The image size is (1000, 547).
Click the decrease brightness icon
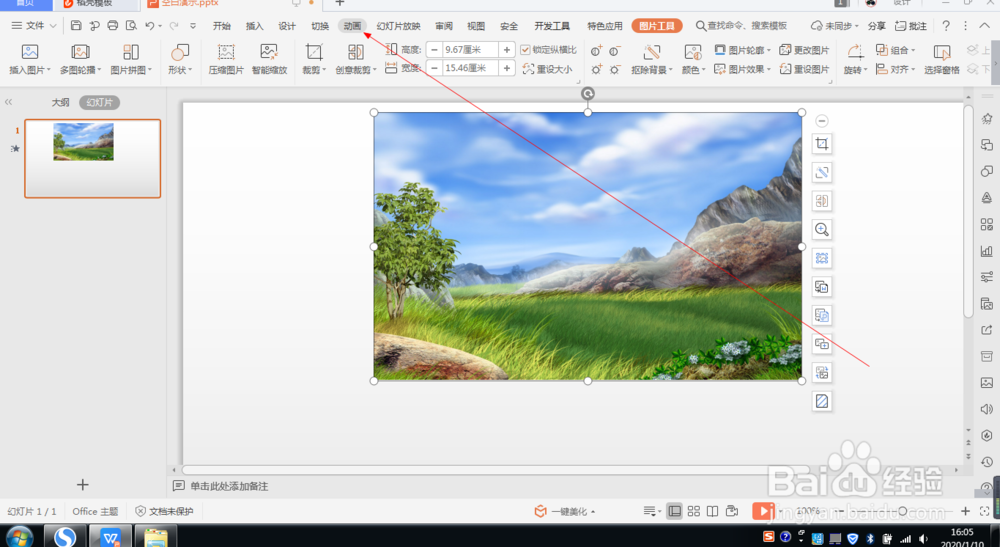click(615, 69)
